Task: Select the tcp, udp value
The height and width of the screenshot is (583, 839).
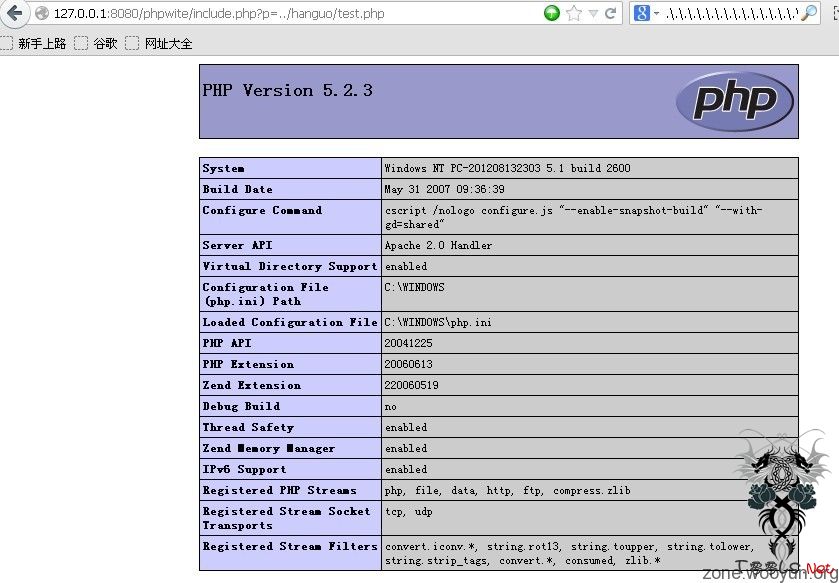Action: click(x=408, y=511)
